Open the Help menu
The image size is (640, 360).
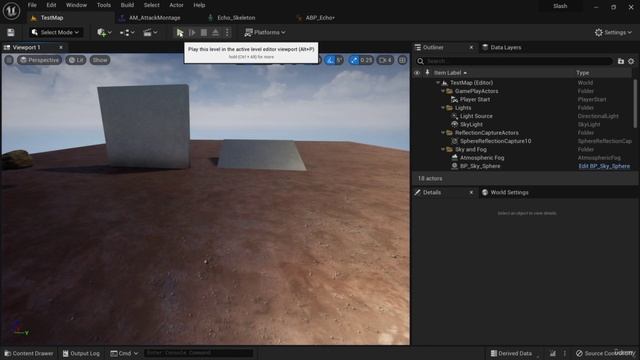199,5
